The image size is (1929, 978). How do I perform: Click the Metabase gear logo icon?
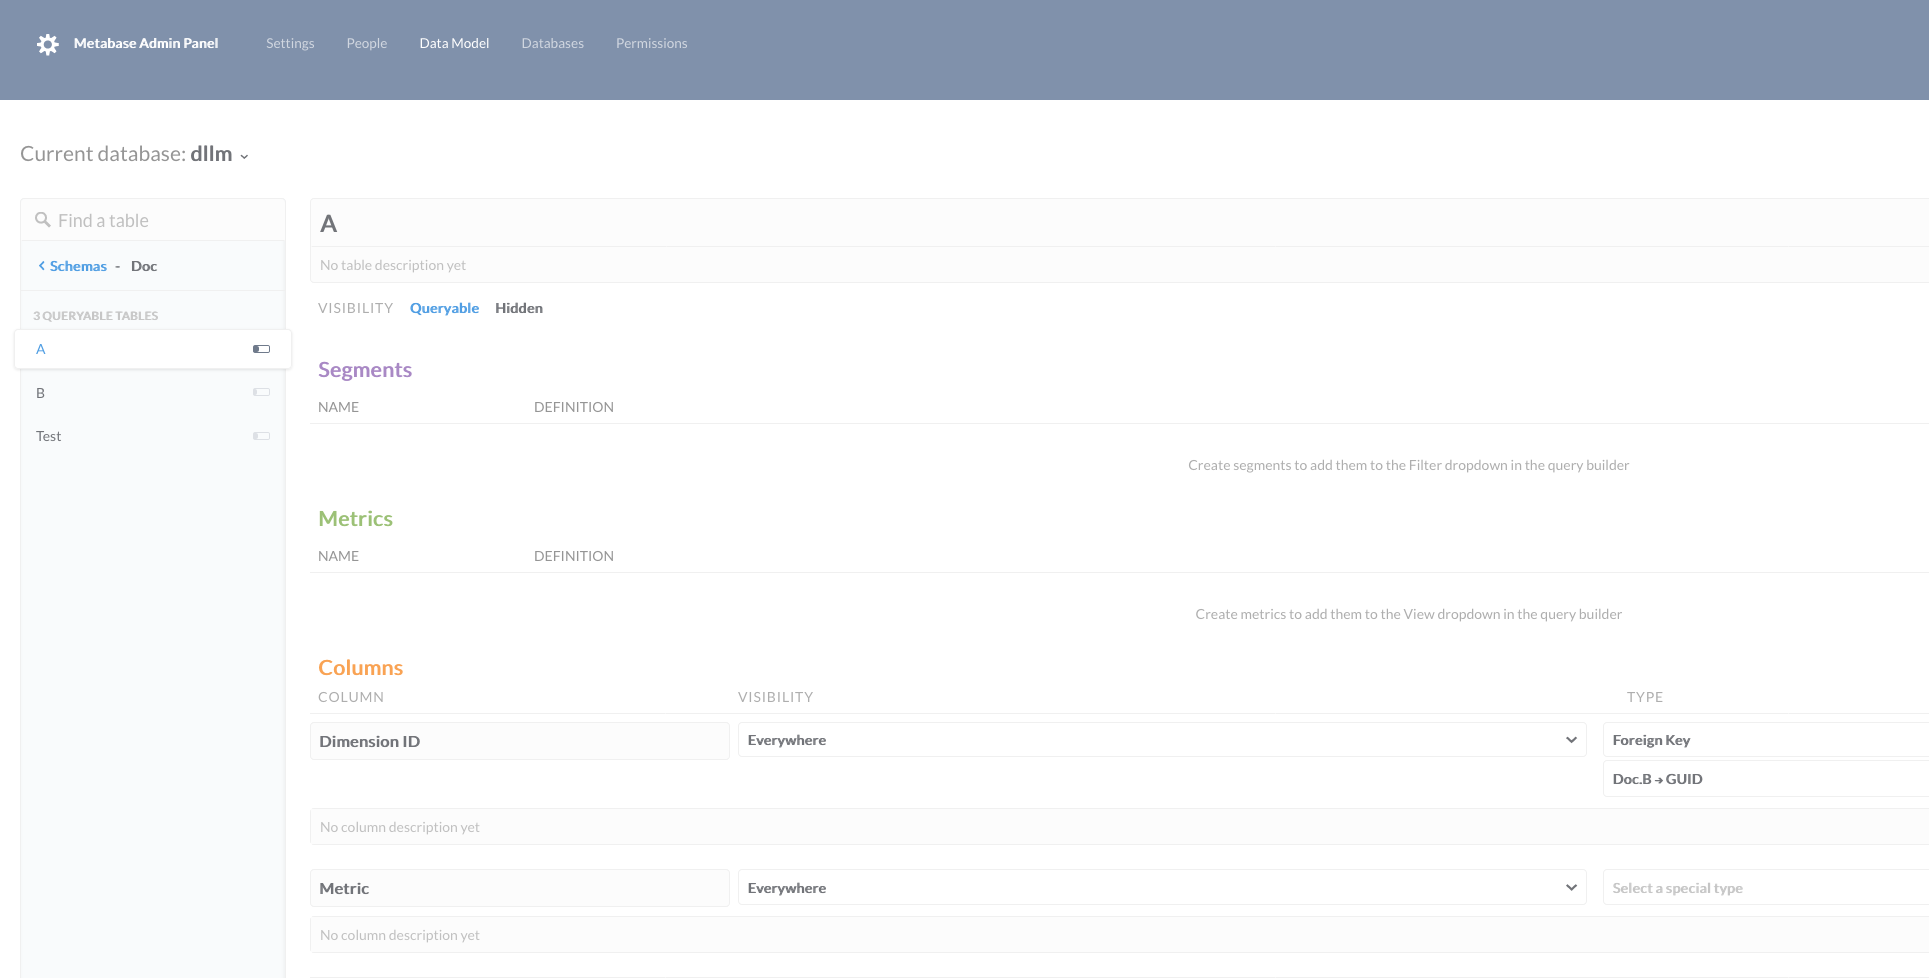46,44
